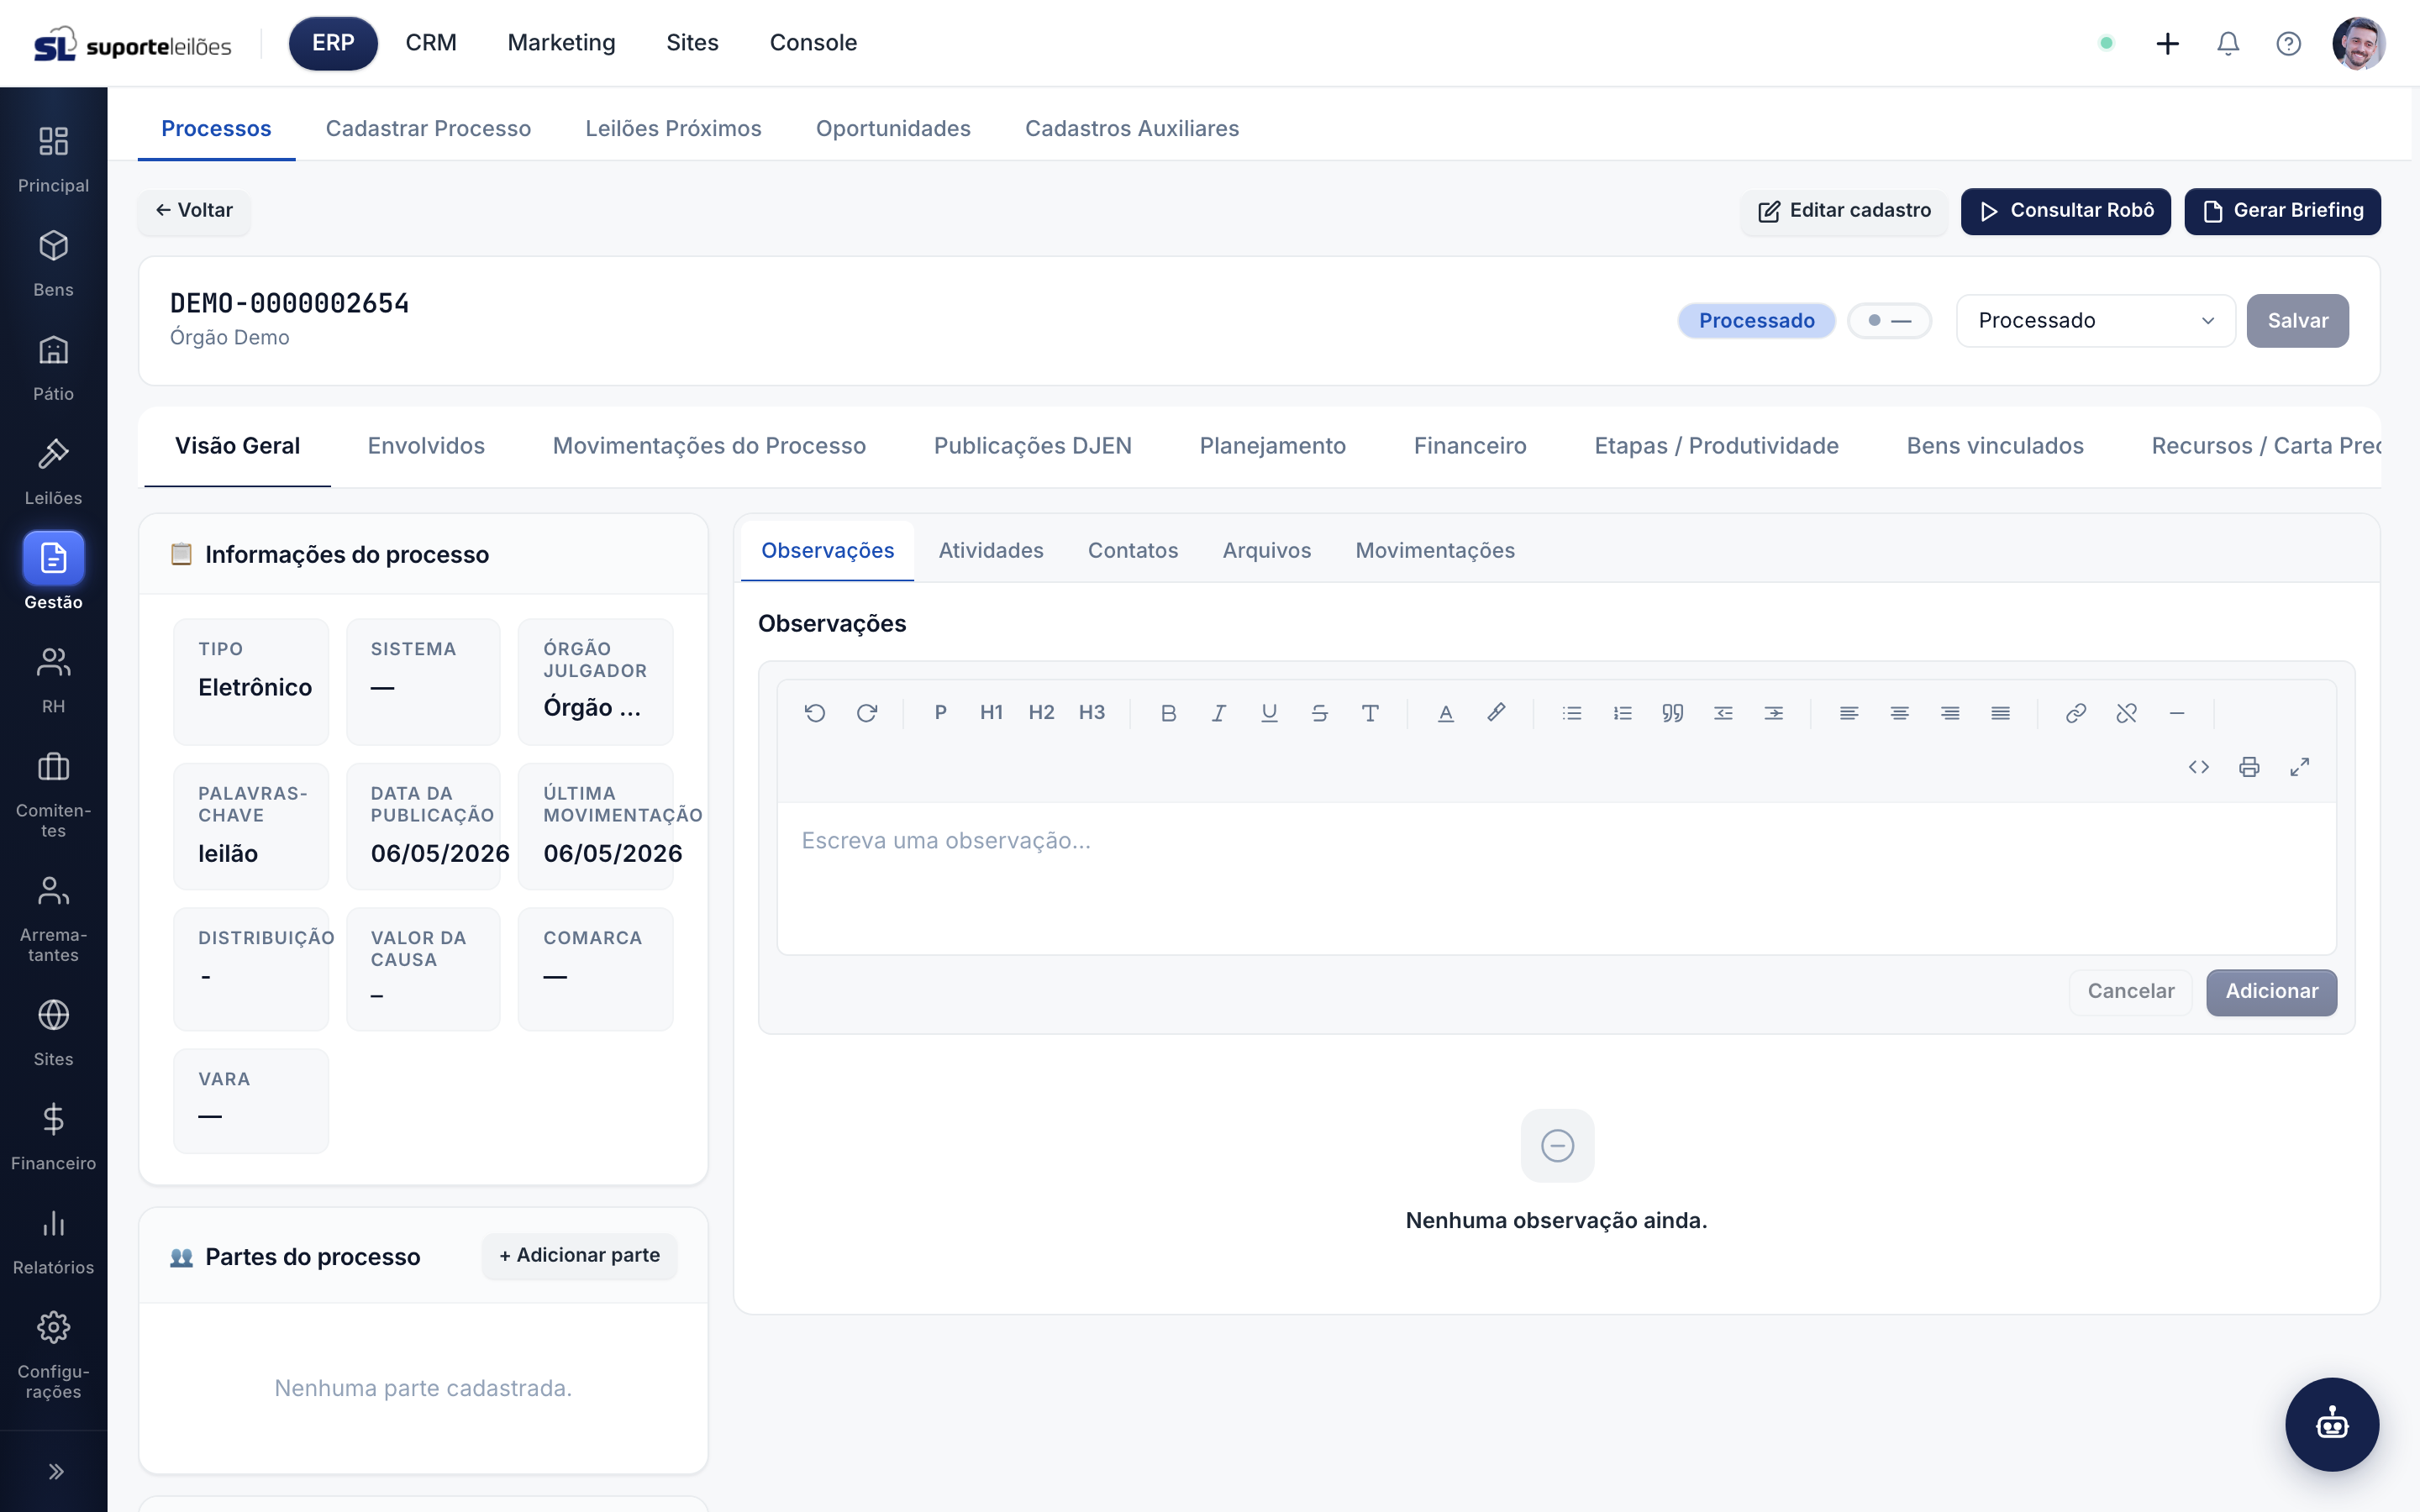Open Financeiro in the left sidebar
Screen dimensions: 2420x1512
coord(54,1137)
